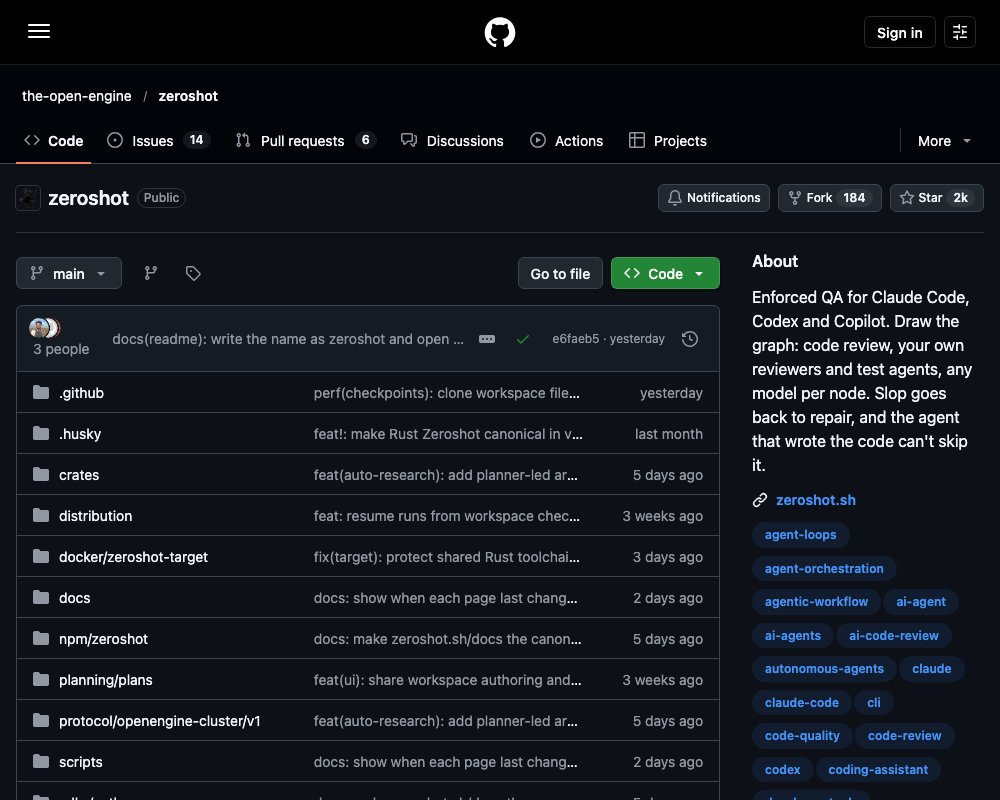This screenshot has height=800, width=1000.
Task: Click the crates folder icon
Action: tap(41, 474)
